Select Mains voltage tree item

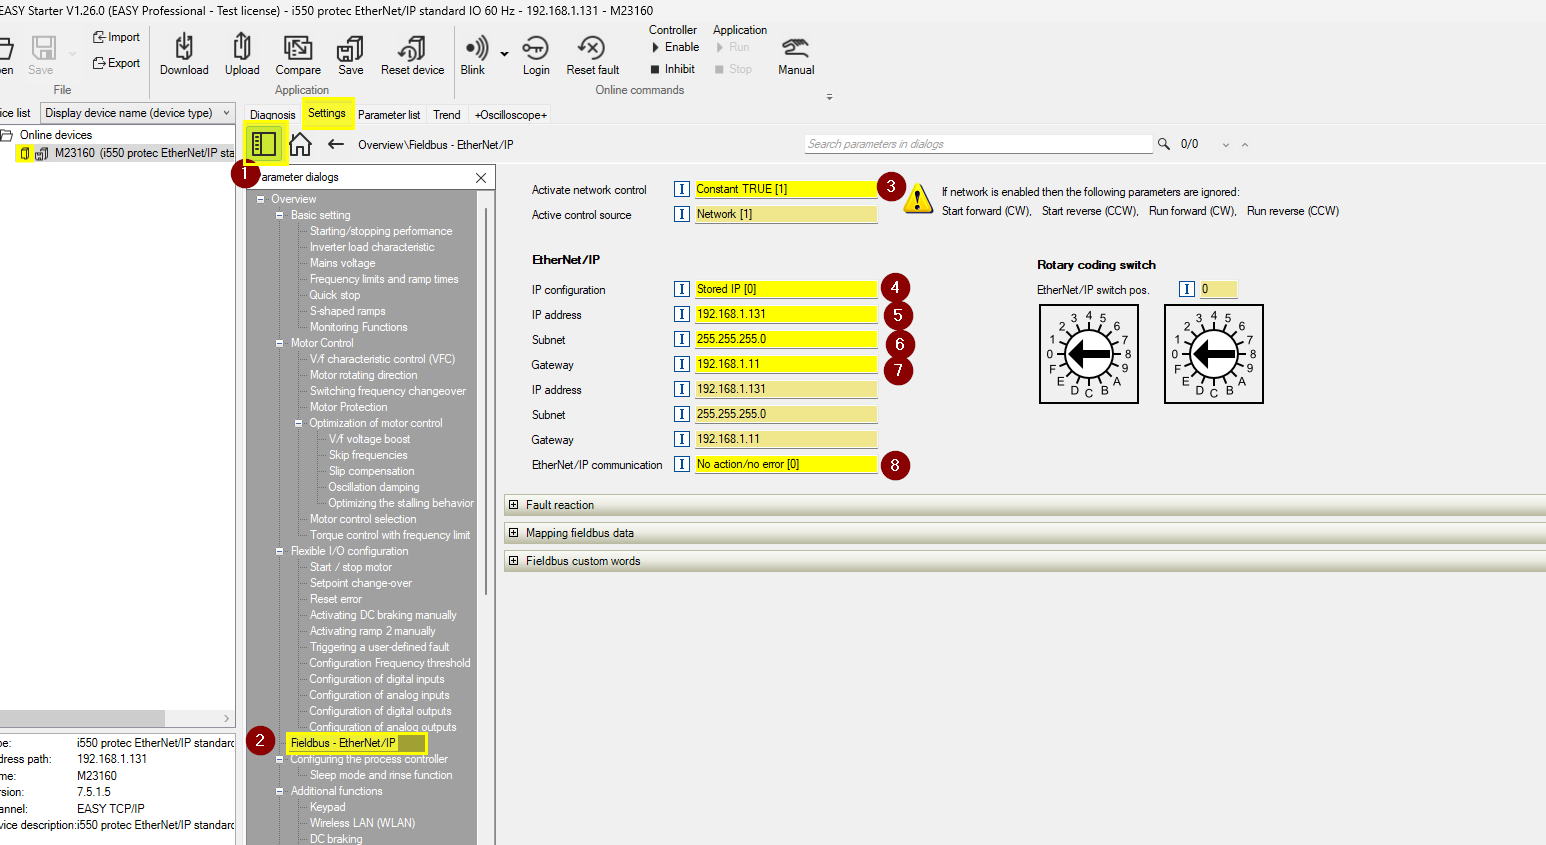(x=342, y=263)
